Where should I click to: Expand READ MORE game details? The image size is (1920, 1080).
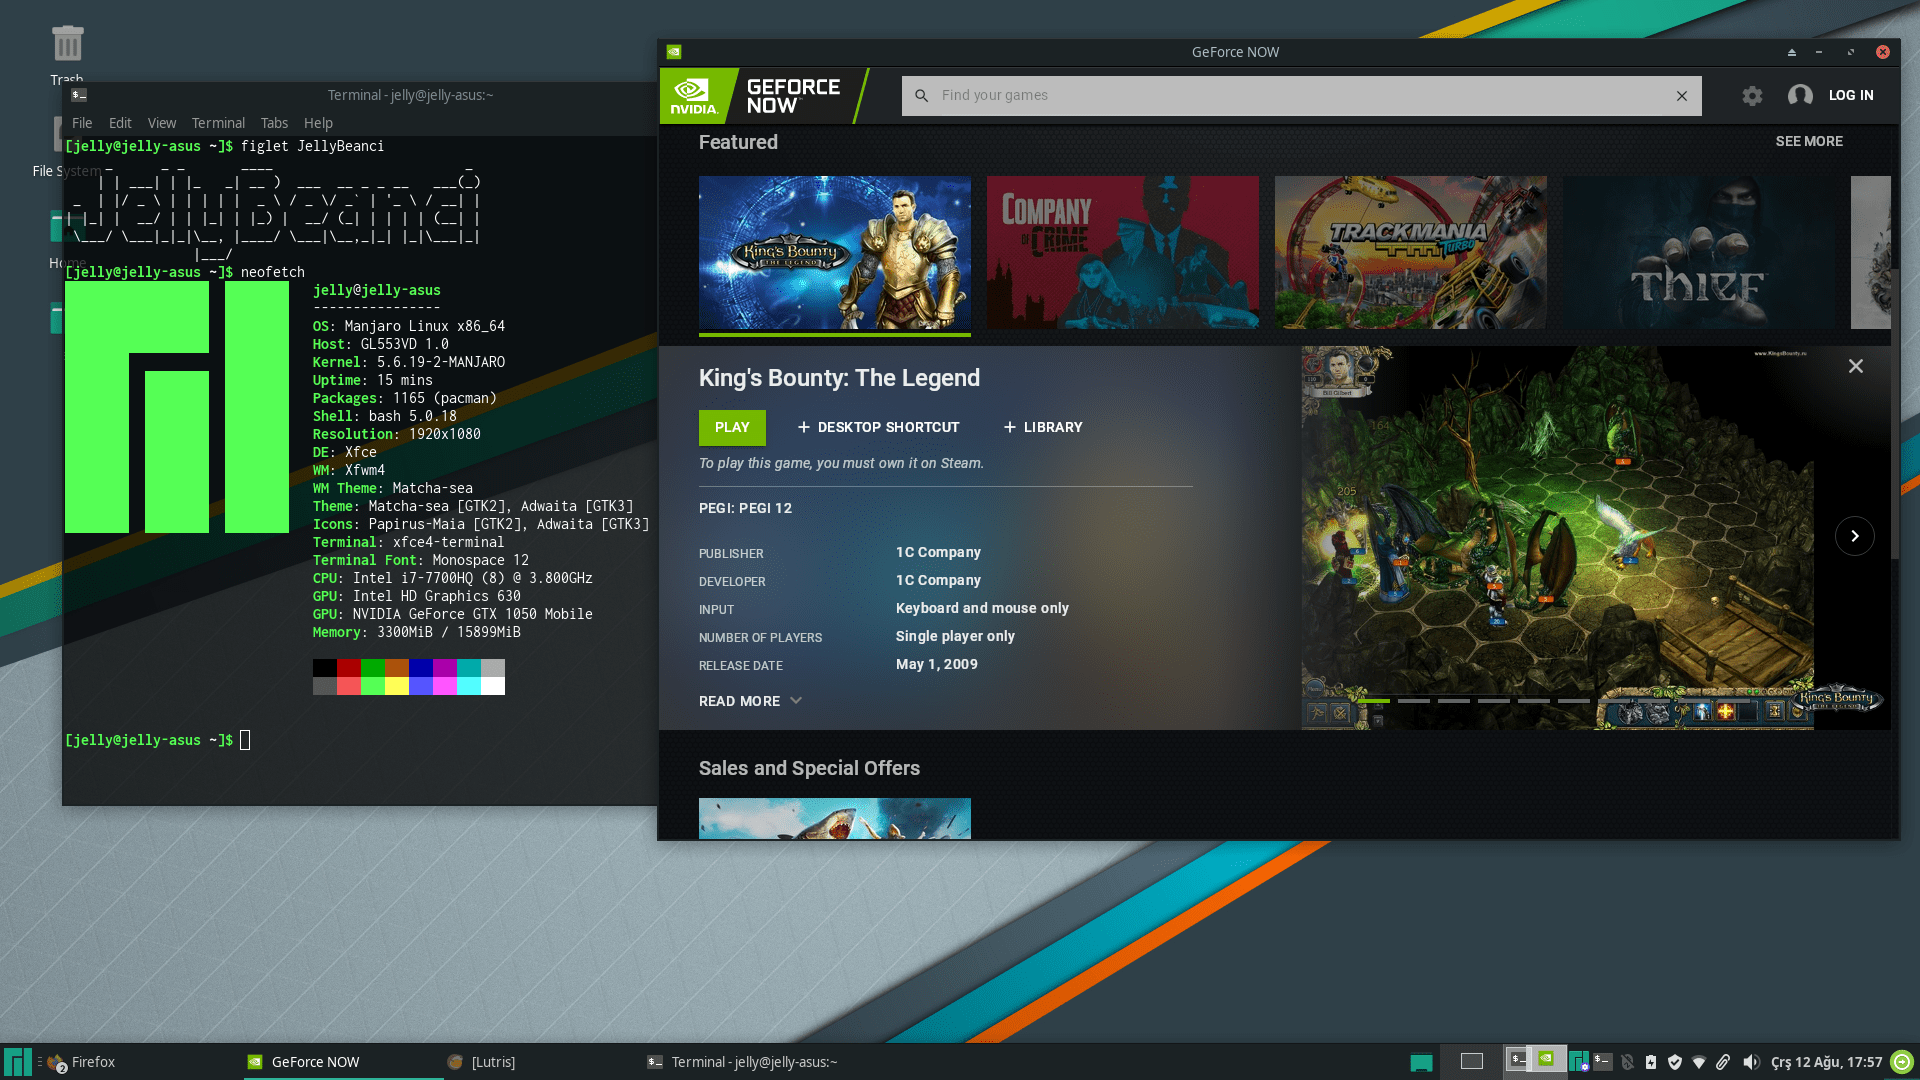750,701
